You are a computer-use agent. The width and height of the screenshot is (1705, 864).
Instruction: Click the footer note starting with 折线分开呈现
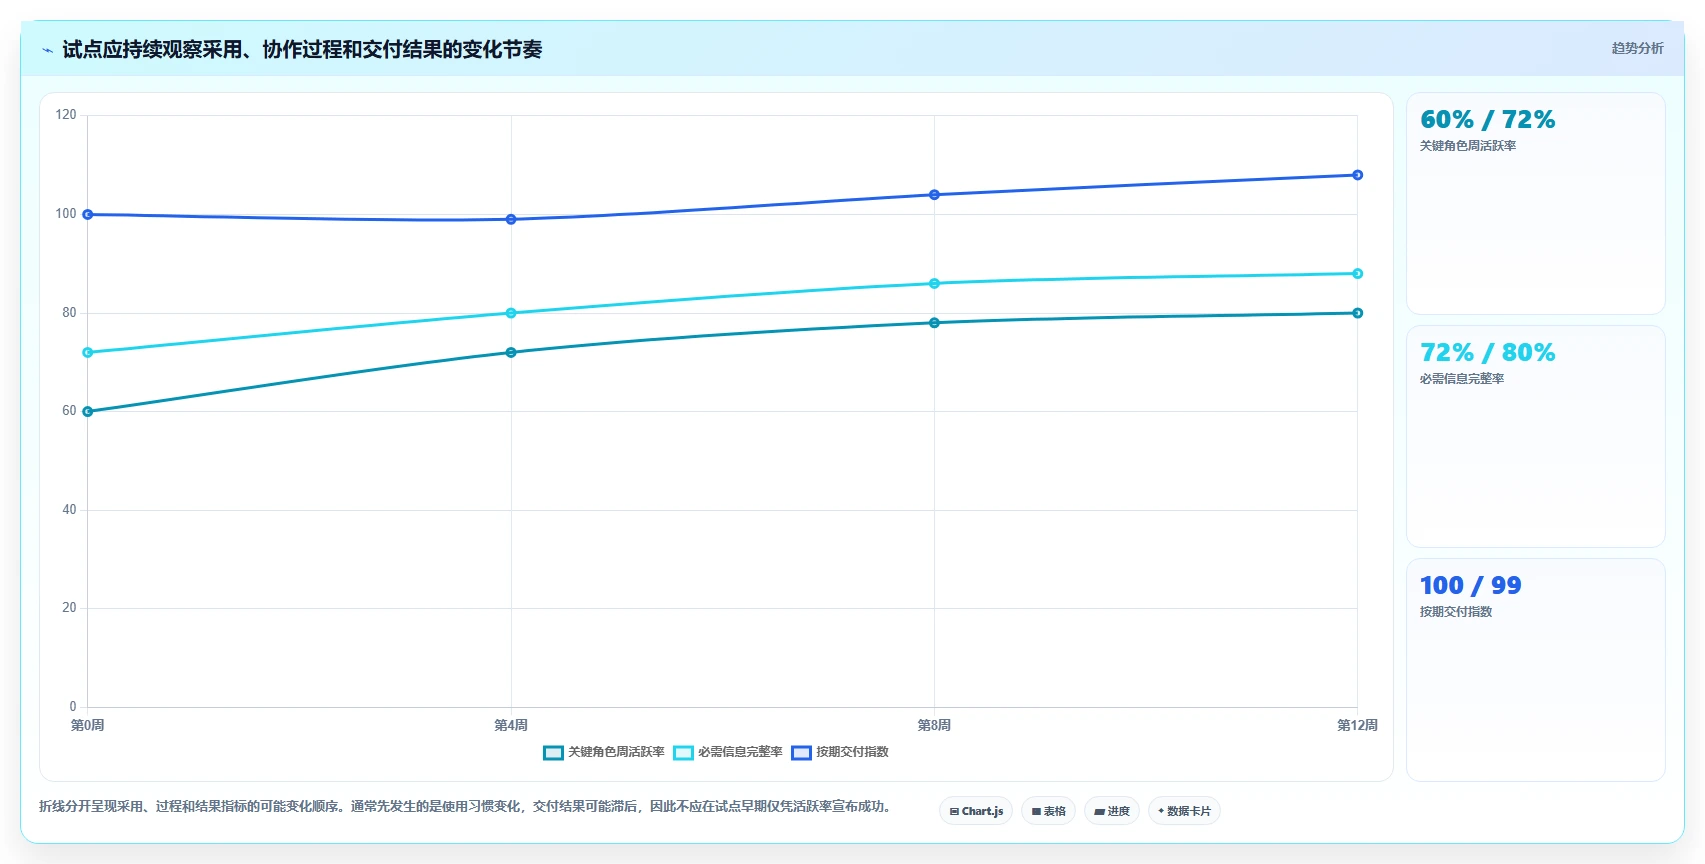tap(465, 807)
